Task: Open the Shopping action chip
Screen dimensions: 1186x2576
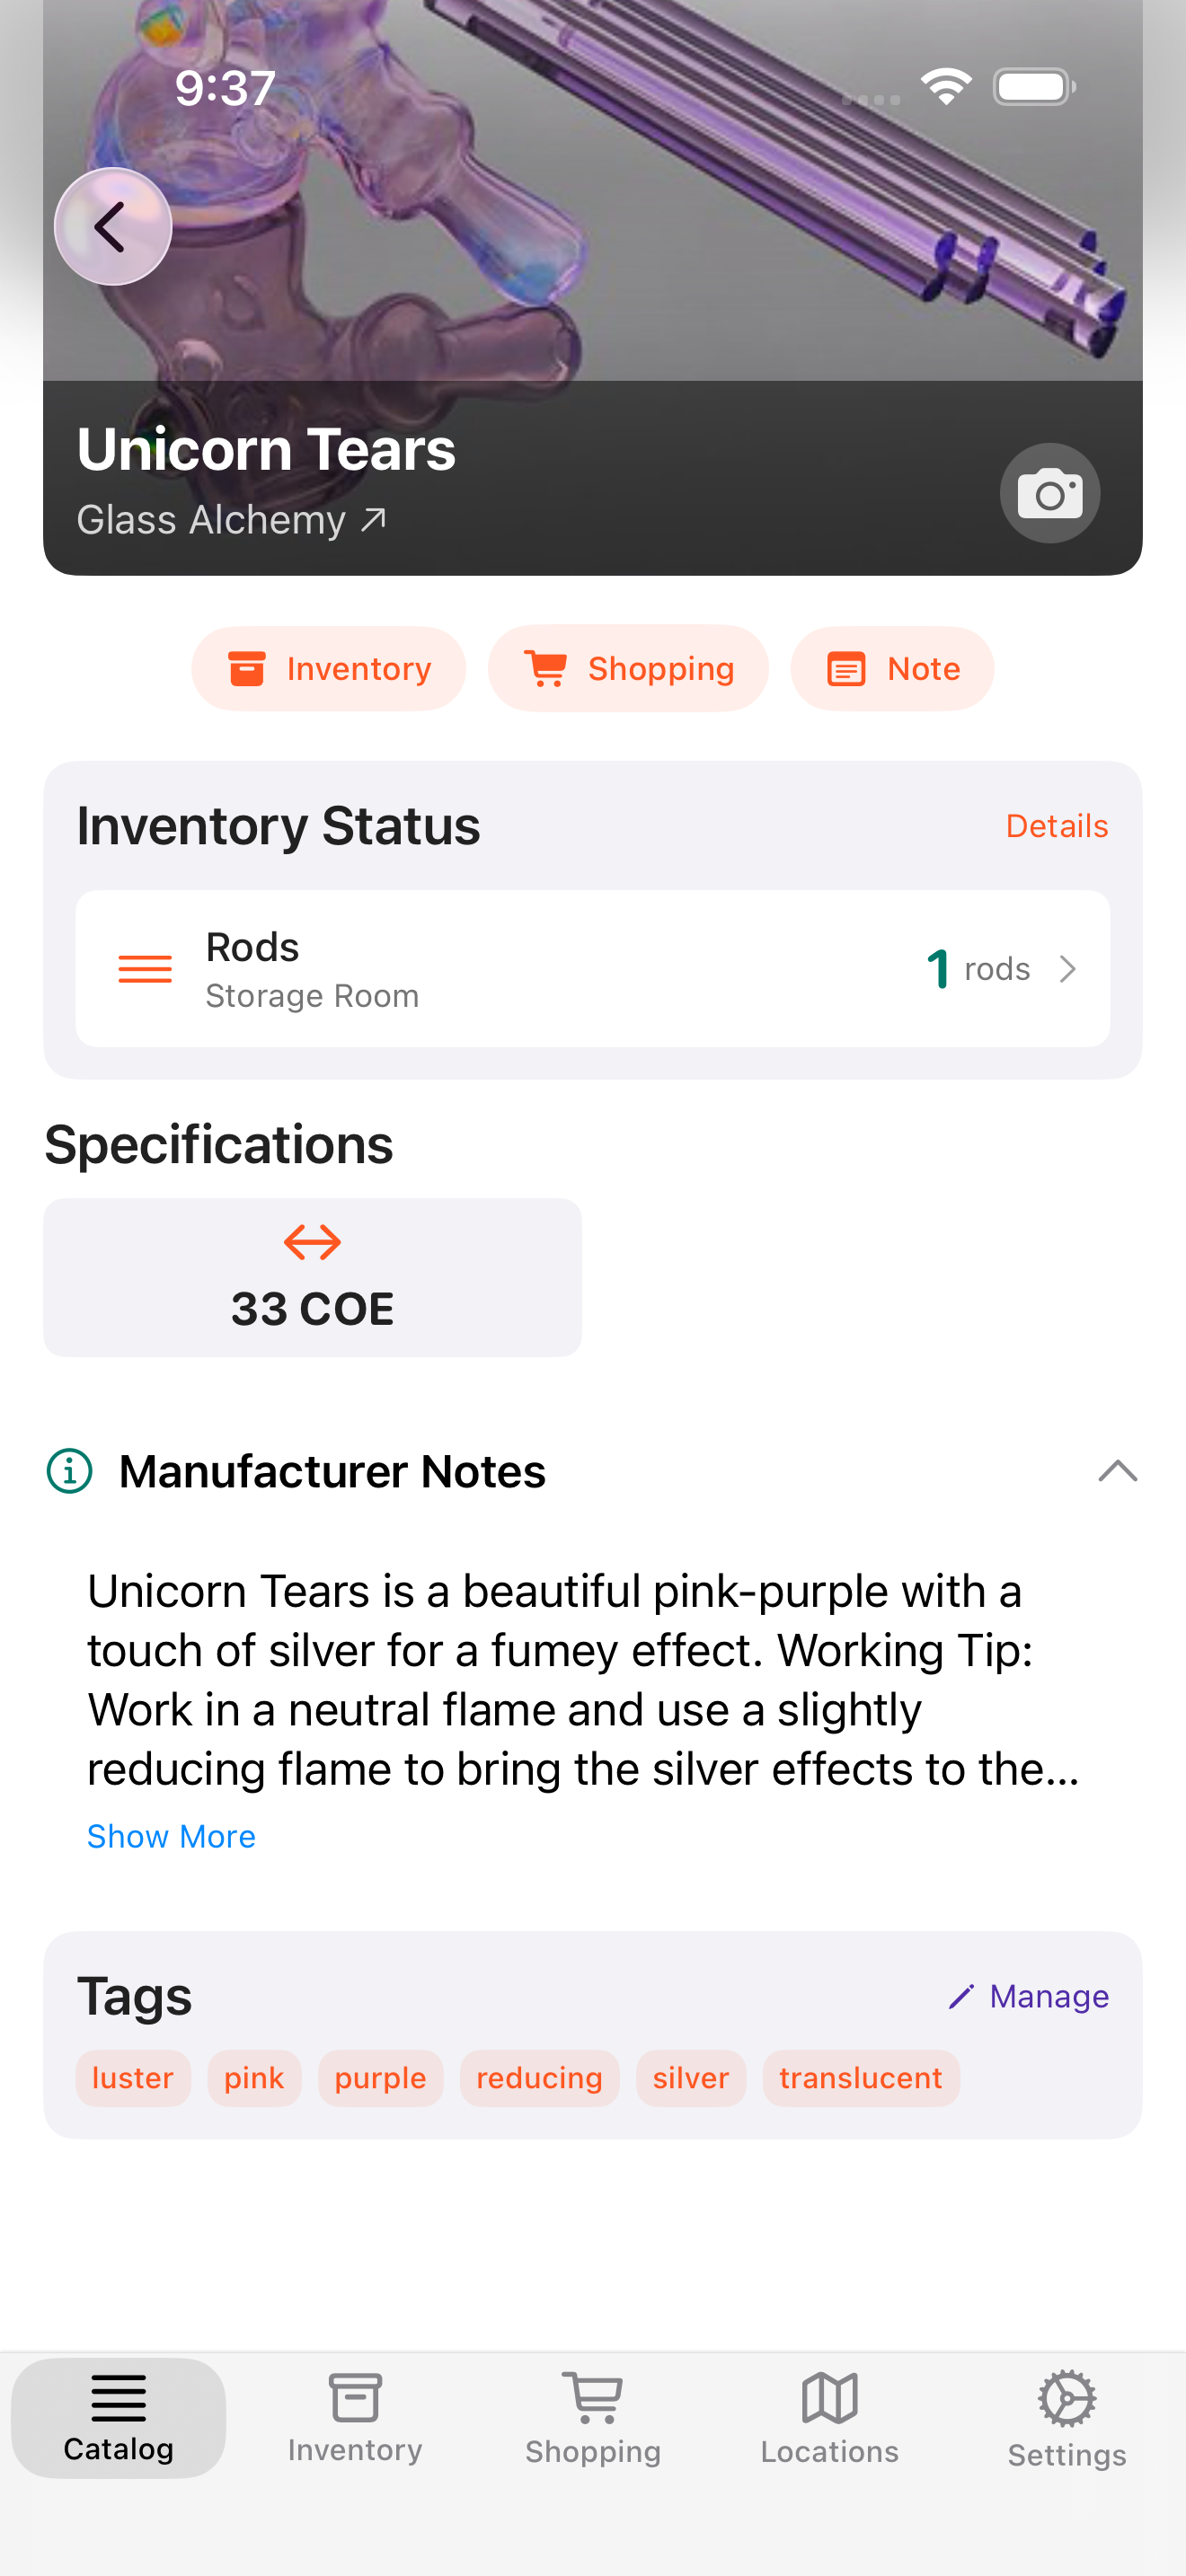Action: [x=628, y=668]
